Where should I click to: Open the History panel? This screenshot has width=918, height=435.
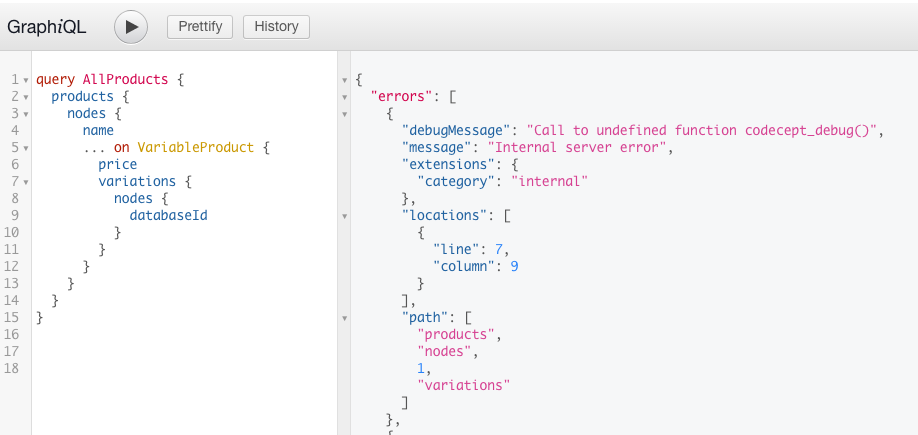coord(276,27)
